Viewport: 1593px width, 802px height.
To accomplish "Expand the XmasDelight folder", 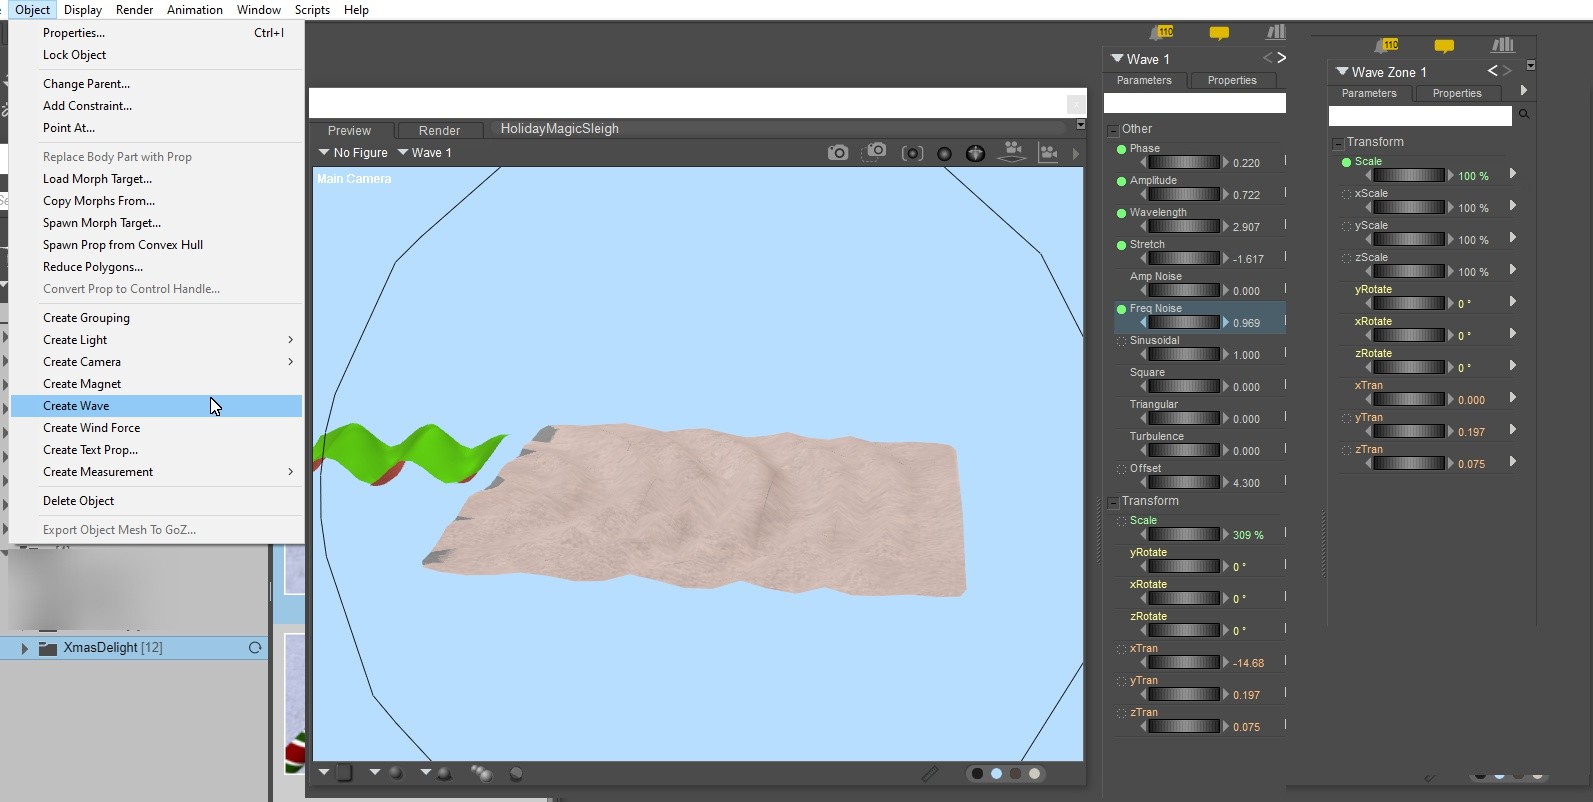I will coord(25,648).
